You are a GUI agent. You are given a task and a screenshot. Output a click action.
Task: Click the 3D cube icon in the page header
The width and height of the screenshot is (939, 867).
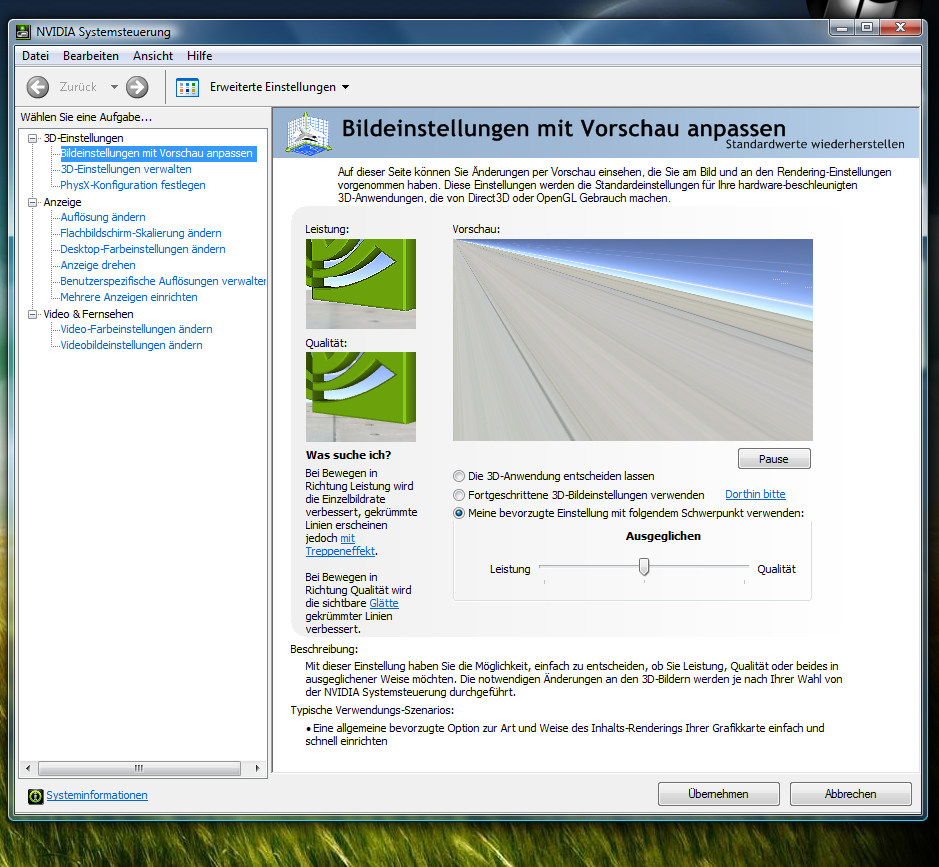pyautogui.click(x=308, y=132)
